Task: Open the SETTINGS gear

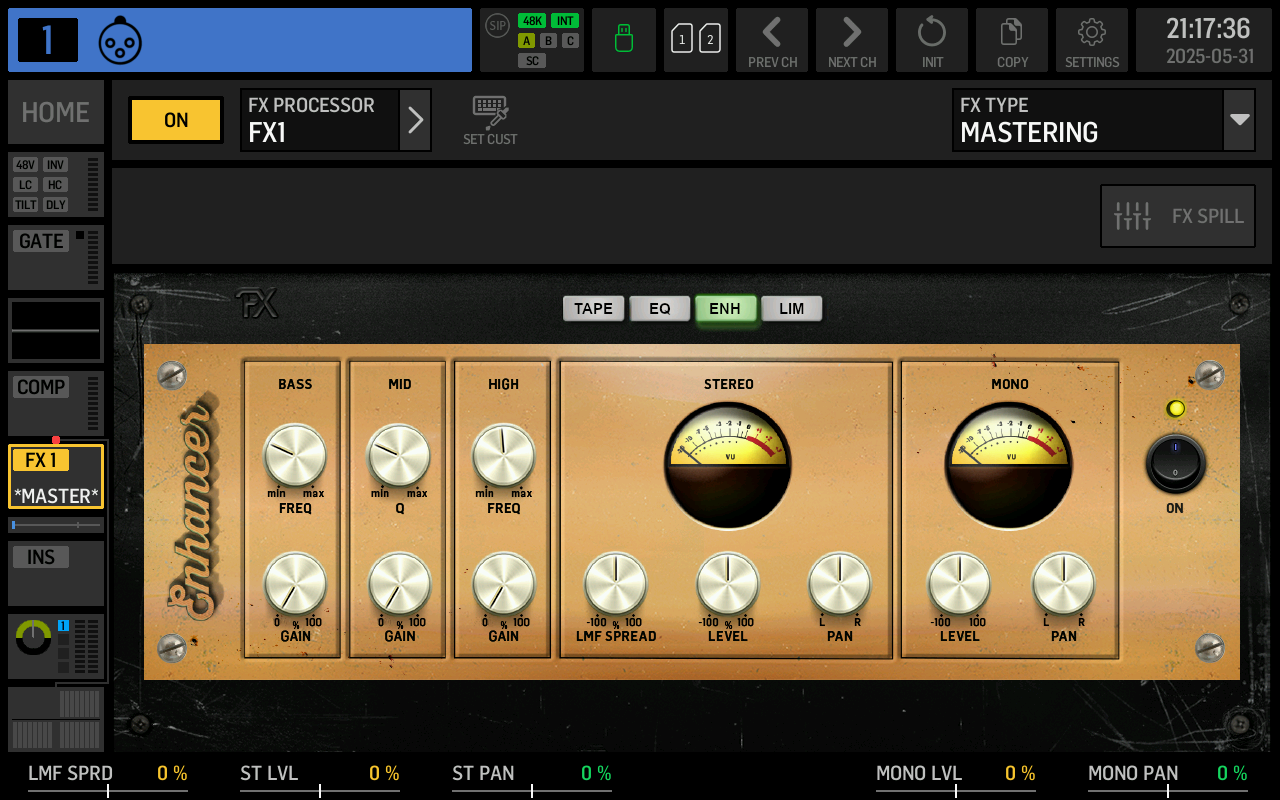Action: pyautogui.click(x=1092, y=40)
